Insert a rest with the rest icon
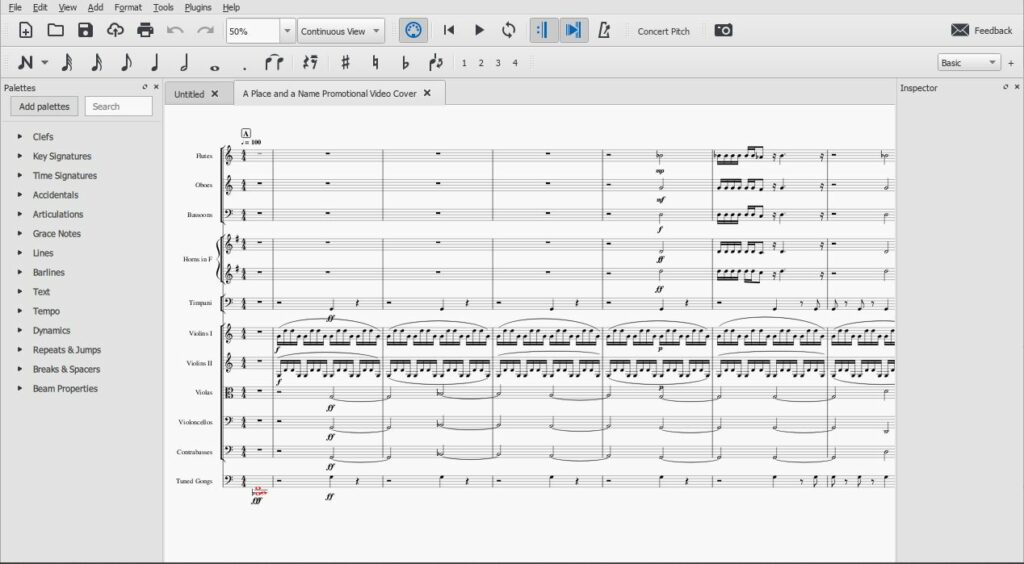This screenshot has height=564, width=1024. [310, 63]
